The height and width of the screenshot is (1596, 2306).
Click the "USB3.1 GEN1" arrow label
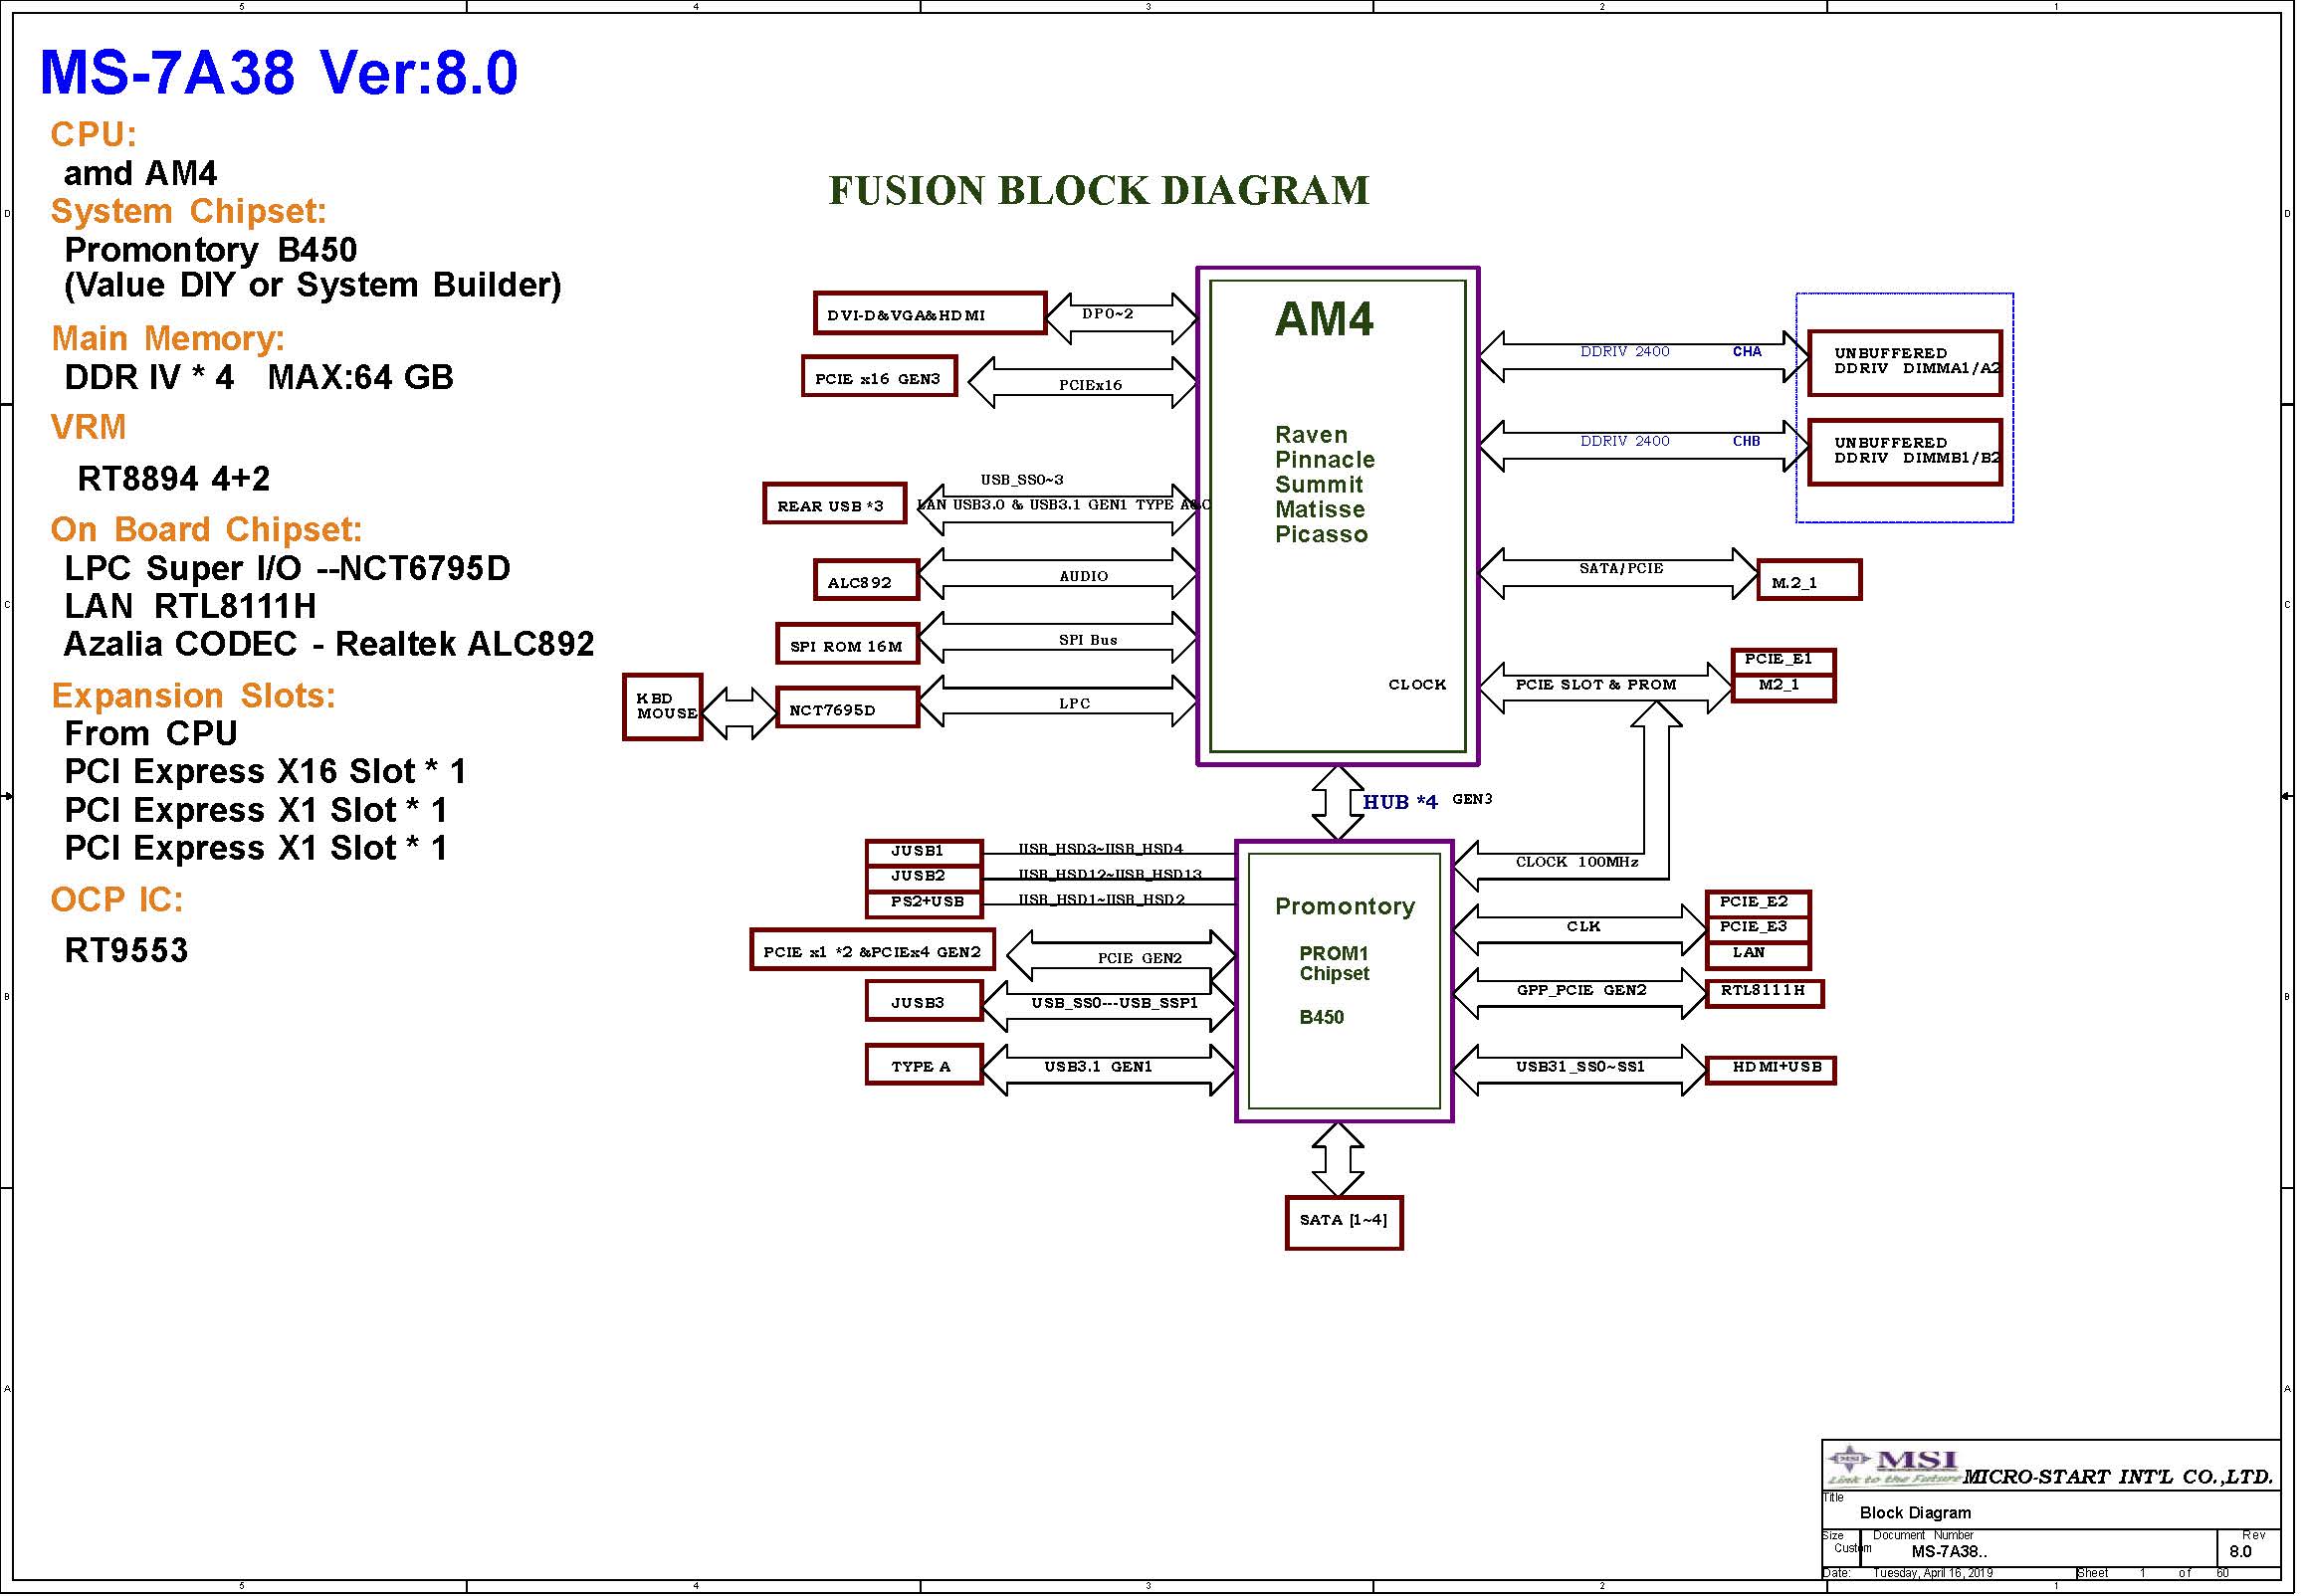[x=1098, y=1067]
